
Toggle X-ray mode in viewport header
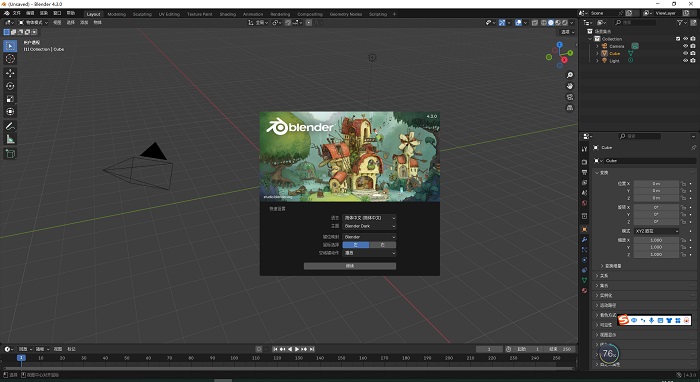535,22
